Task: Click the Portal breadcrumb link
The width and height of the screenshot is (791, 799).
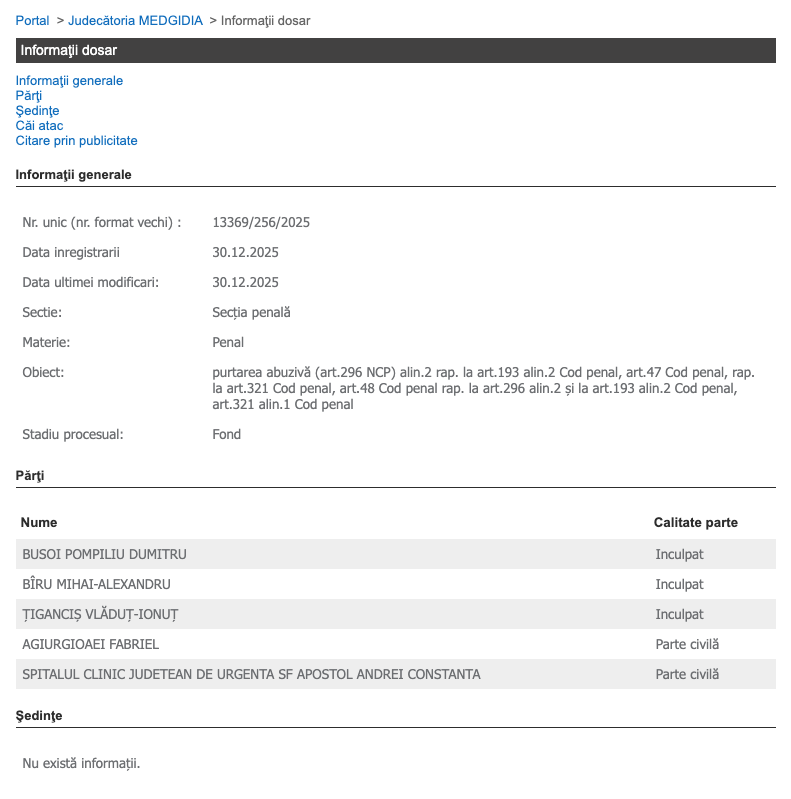Action: pos(32,21)
